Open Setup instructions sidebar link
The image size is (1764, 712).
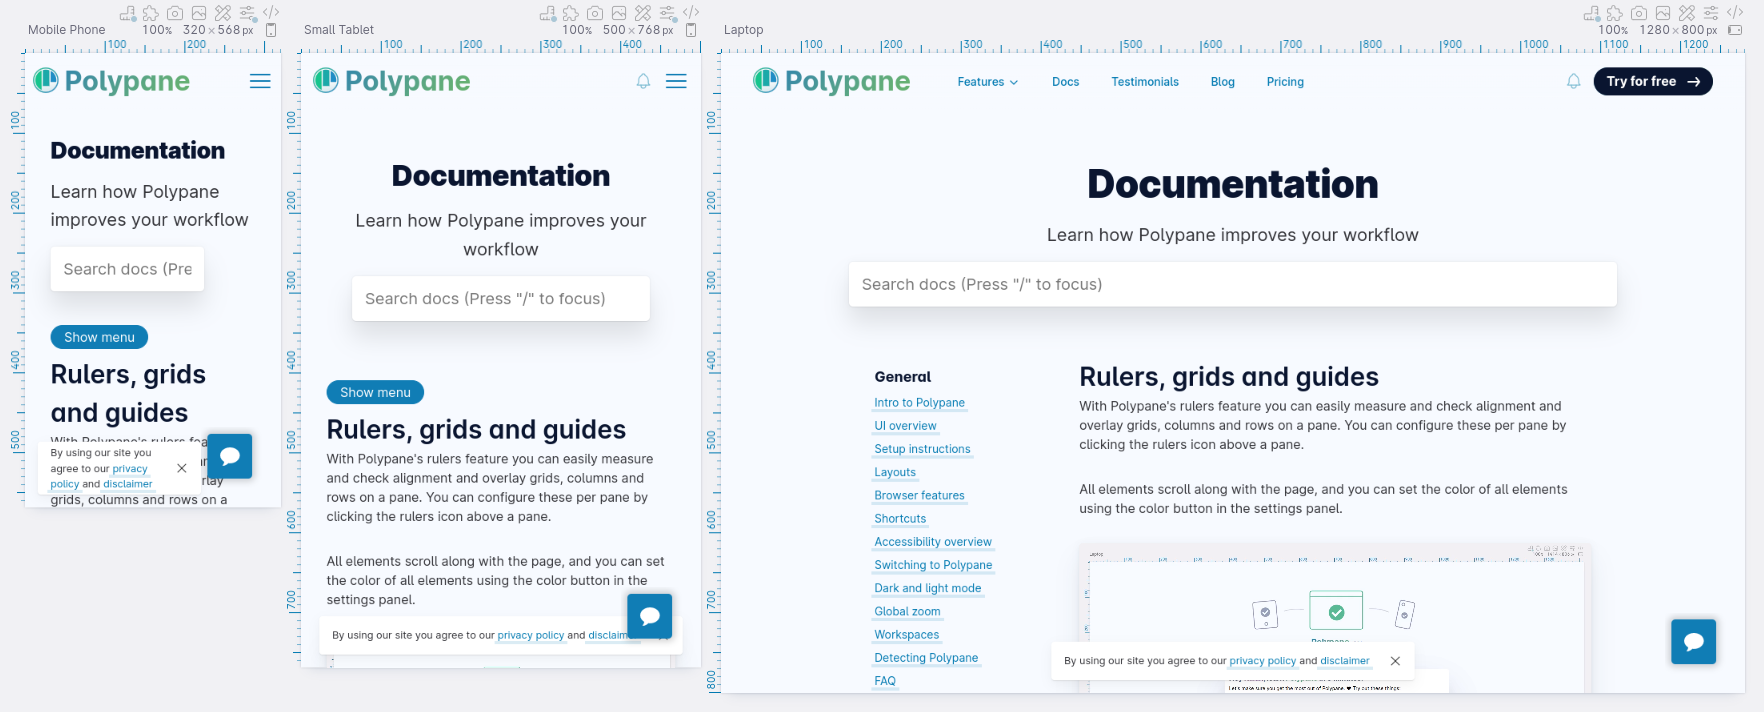pos(923,449)
